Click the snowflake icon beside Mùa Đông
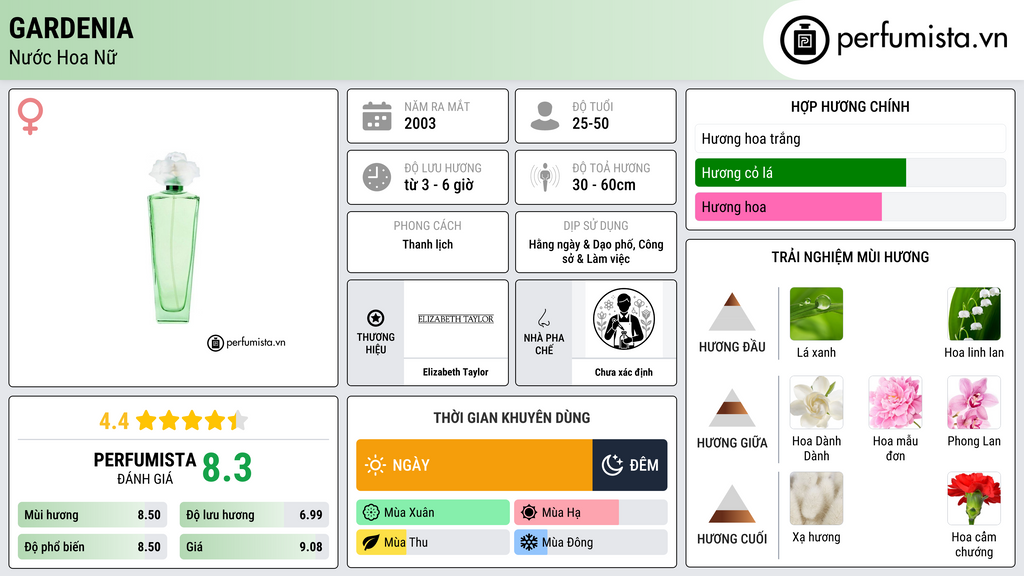Screen dimensions: 1024x576 (x=529, y=542)
